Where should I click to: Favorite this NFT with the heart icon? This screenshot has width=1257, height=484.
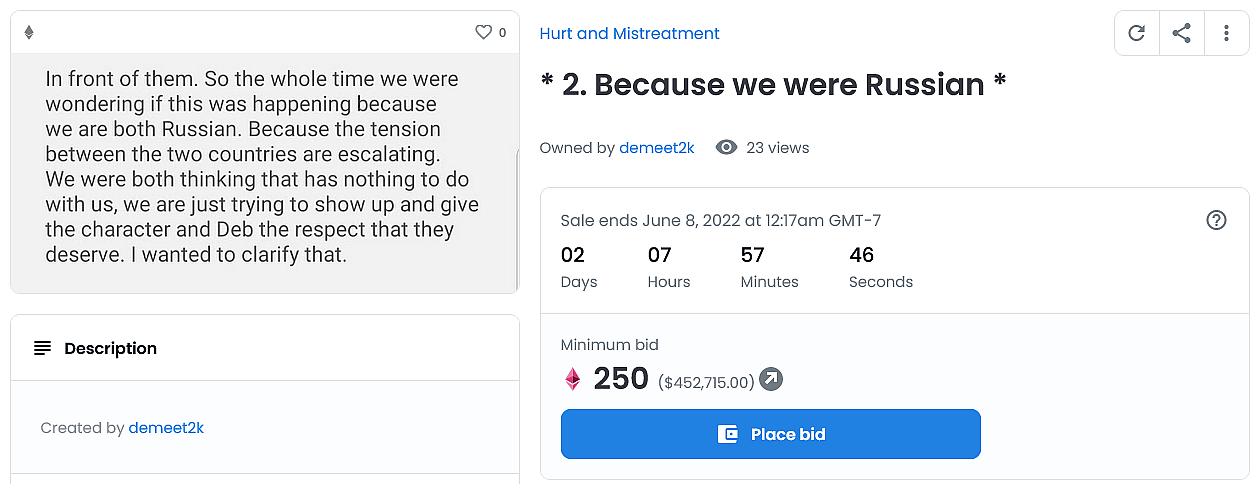[484, 32]
